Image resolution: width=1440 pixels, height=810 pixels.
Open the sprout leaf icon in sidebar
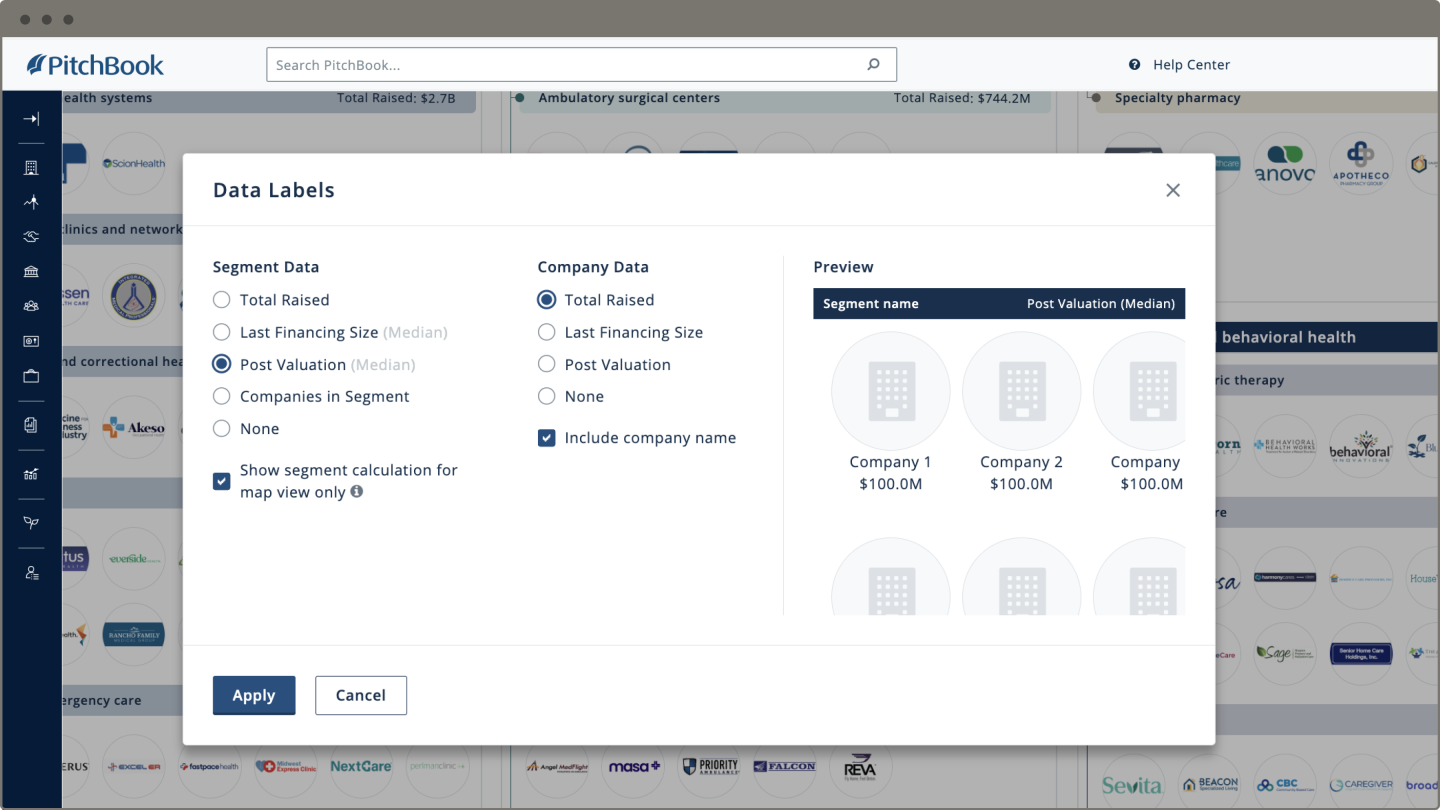(31, 523)
